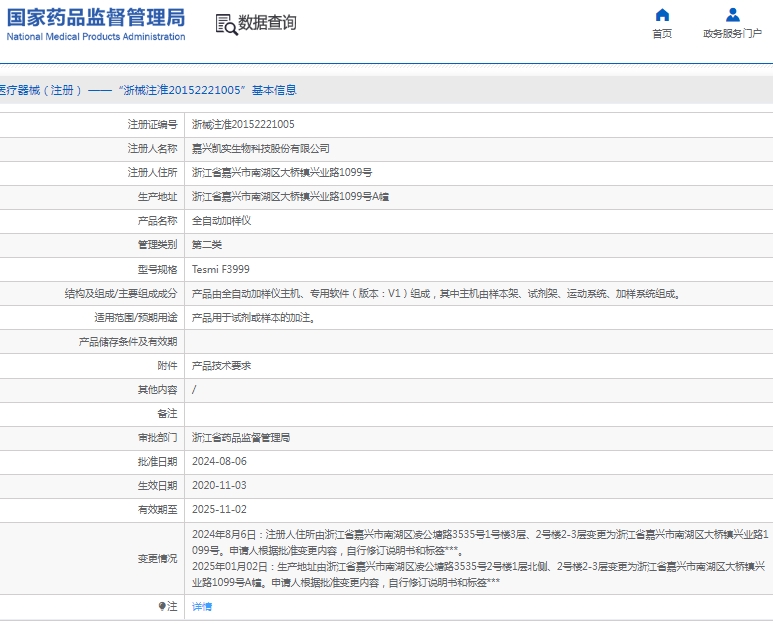
Task: Click the 批准日期 row label
Action: click(157, 462)
